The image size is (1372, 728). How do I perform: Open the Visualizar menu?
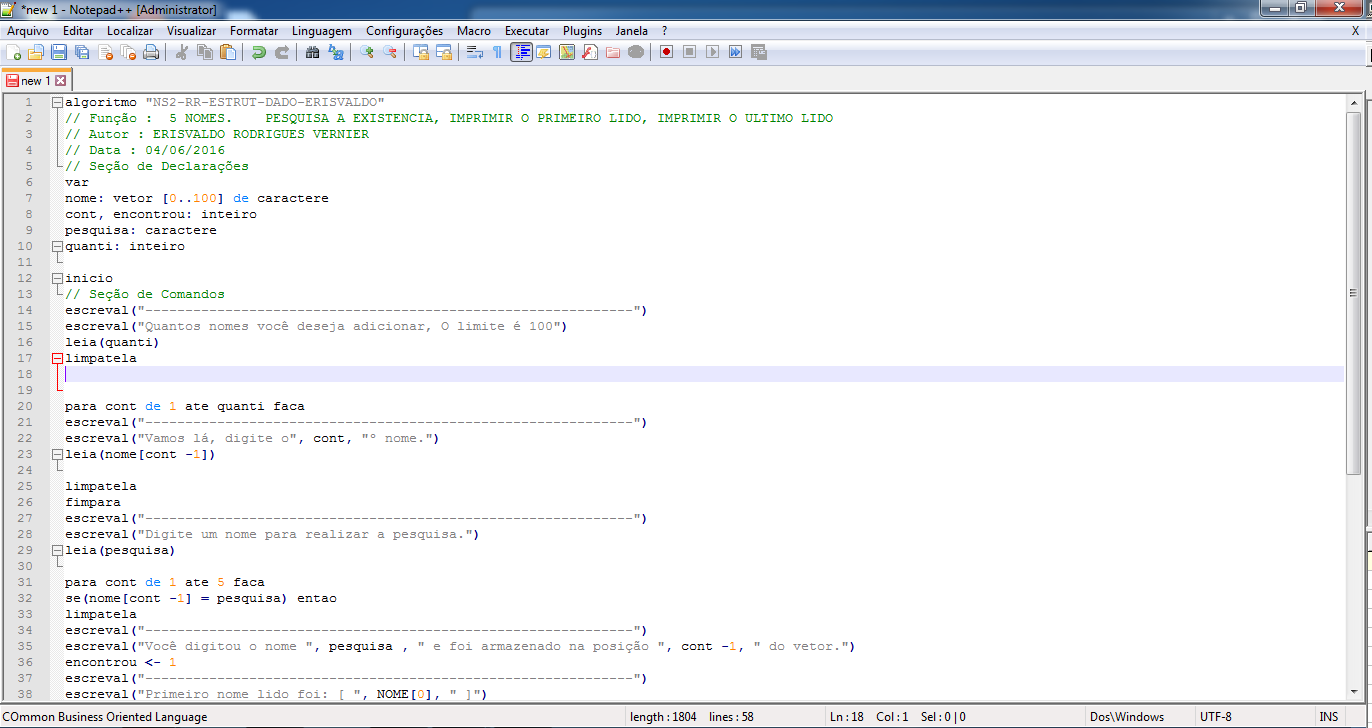(x=191, y=31)
